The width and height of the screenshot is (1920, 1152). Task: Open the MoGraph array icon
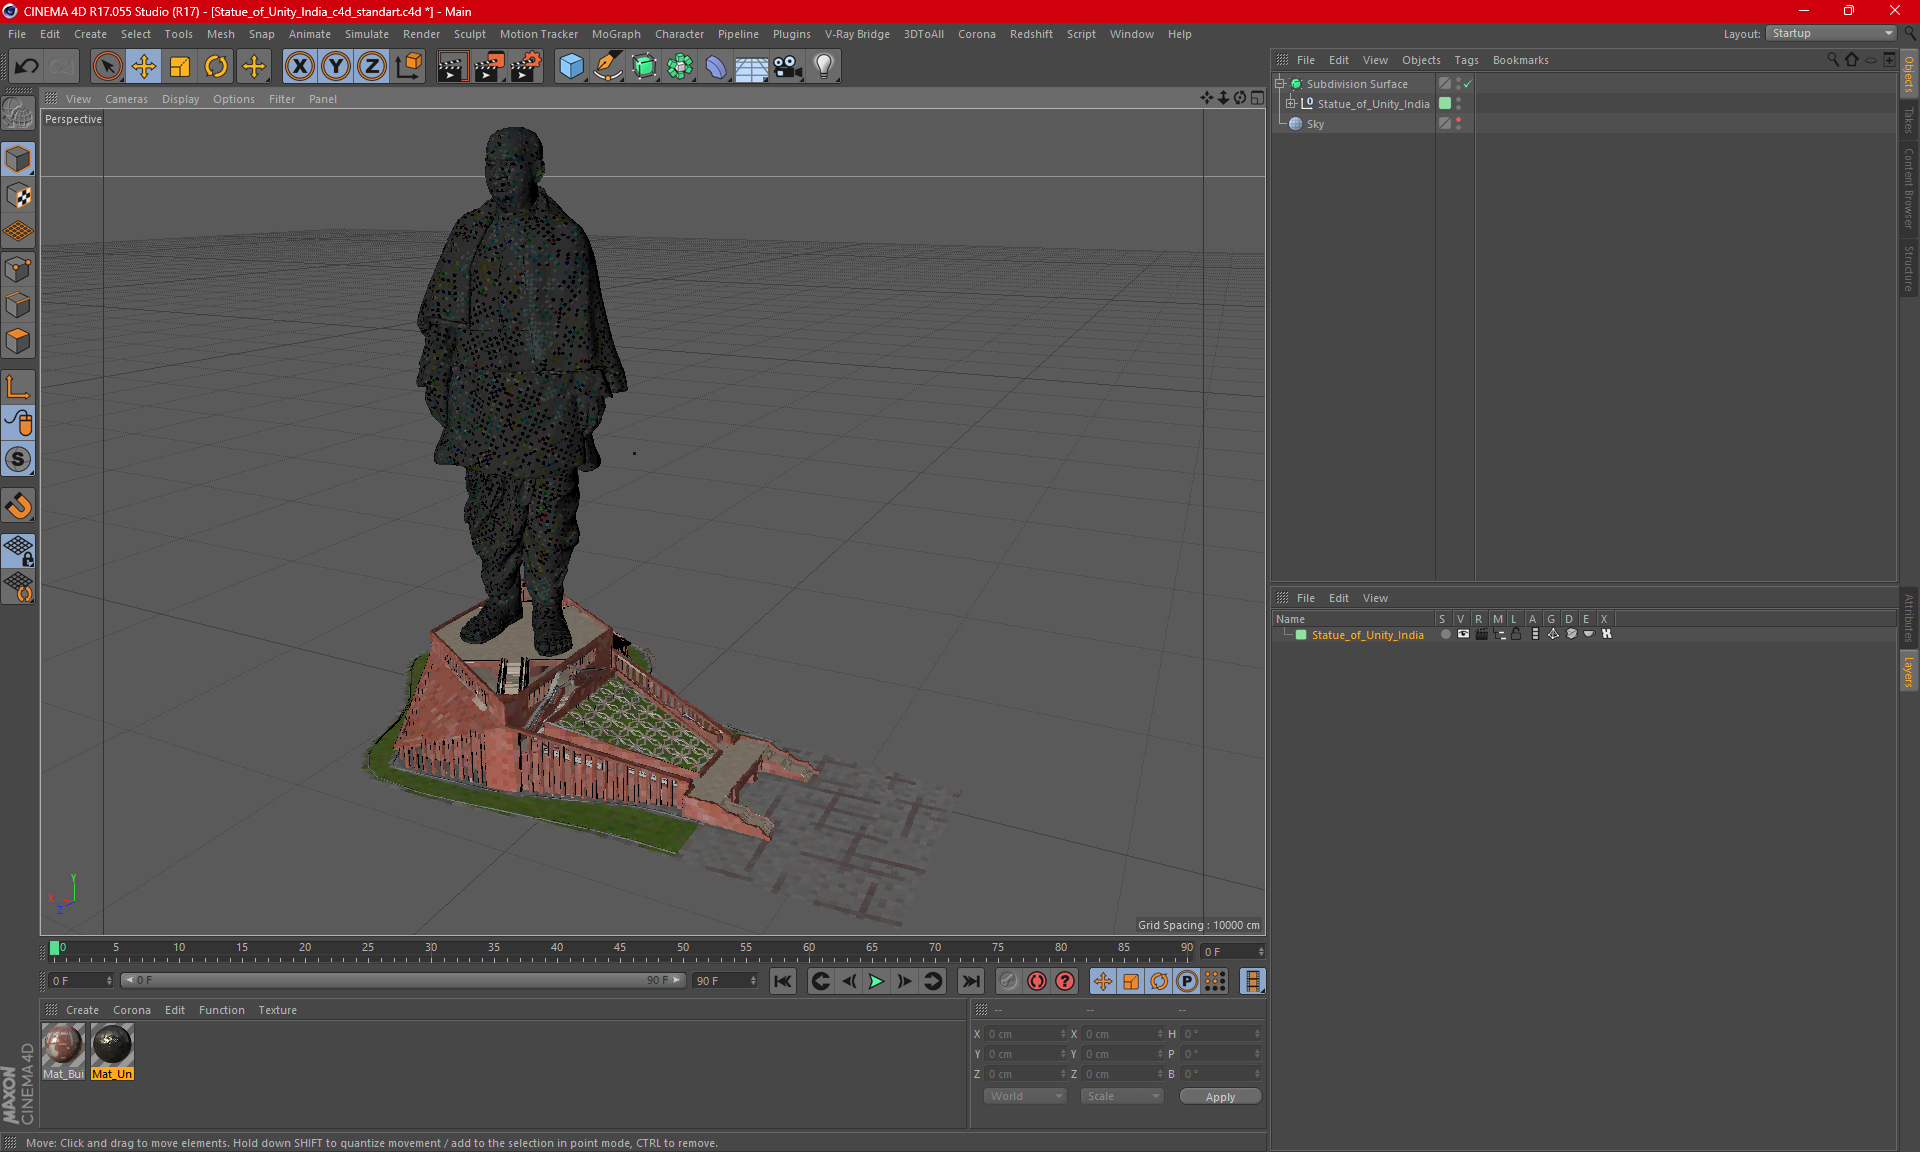point(680,66)
